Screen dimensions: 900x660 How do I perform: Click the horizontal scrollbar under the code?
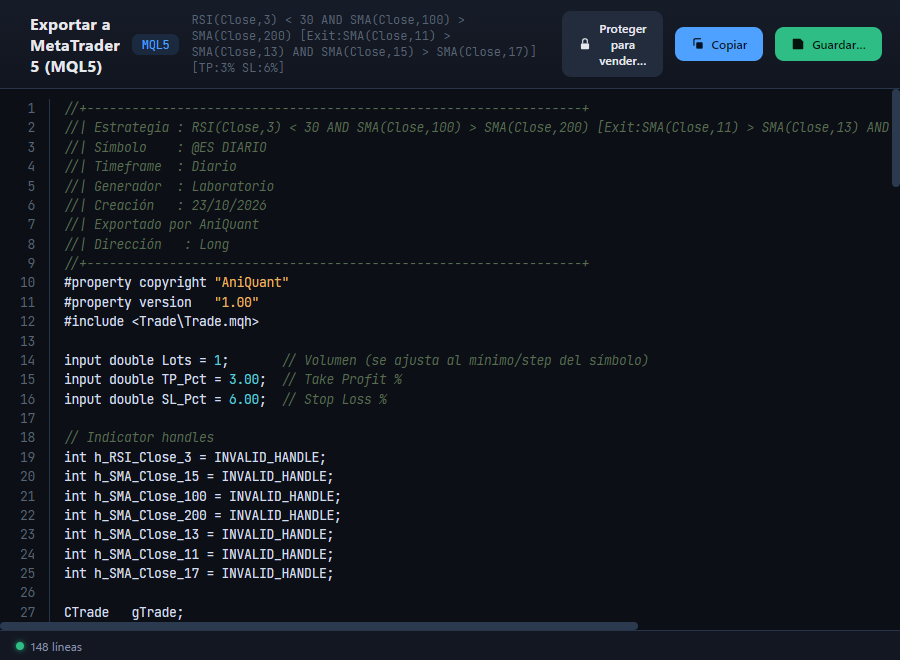[319, 626]
